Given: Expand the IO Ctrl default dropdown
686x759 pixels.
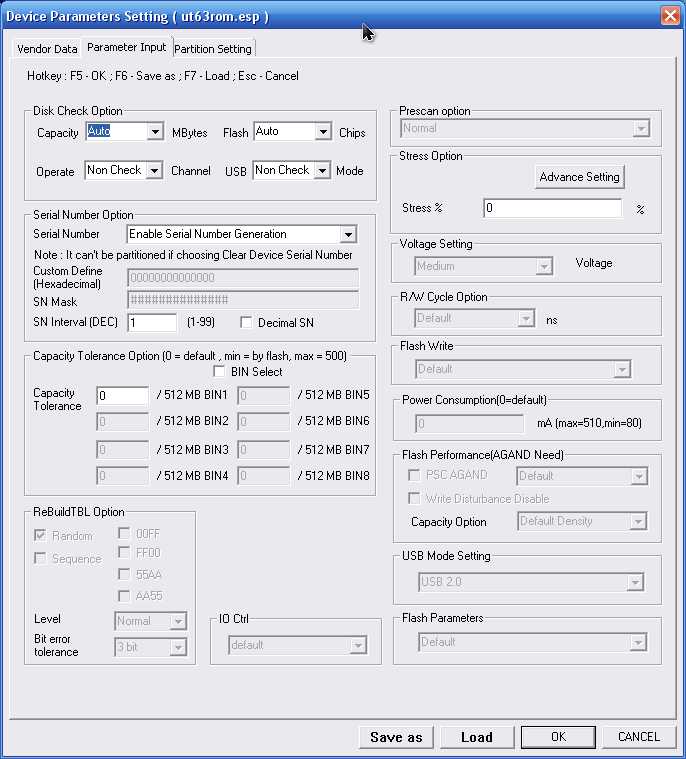Looking at the screenshot, I should (x=358, y=645).
